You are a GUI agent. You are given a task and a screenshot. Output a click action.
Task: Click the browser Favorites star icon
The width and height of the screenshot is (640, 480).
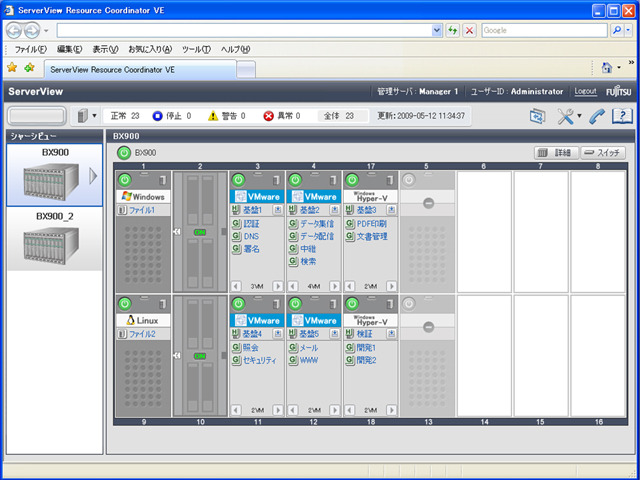point(12,67)
